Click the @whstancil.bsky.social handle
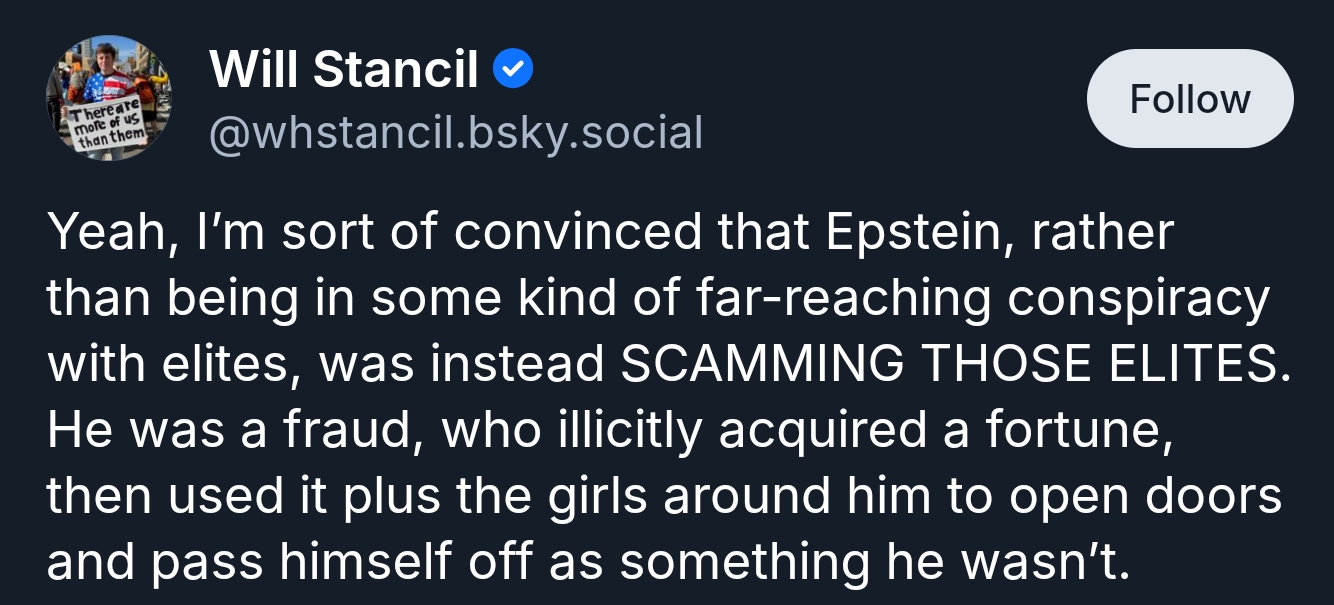This screenshot has height=605, width=1334. (455, 133)
